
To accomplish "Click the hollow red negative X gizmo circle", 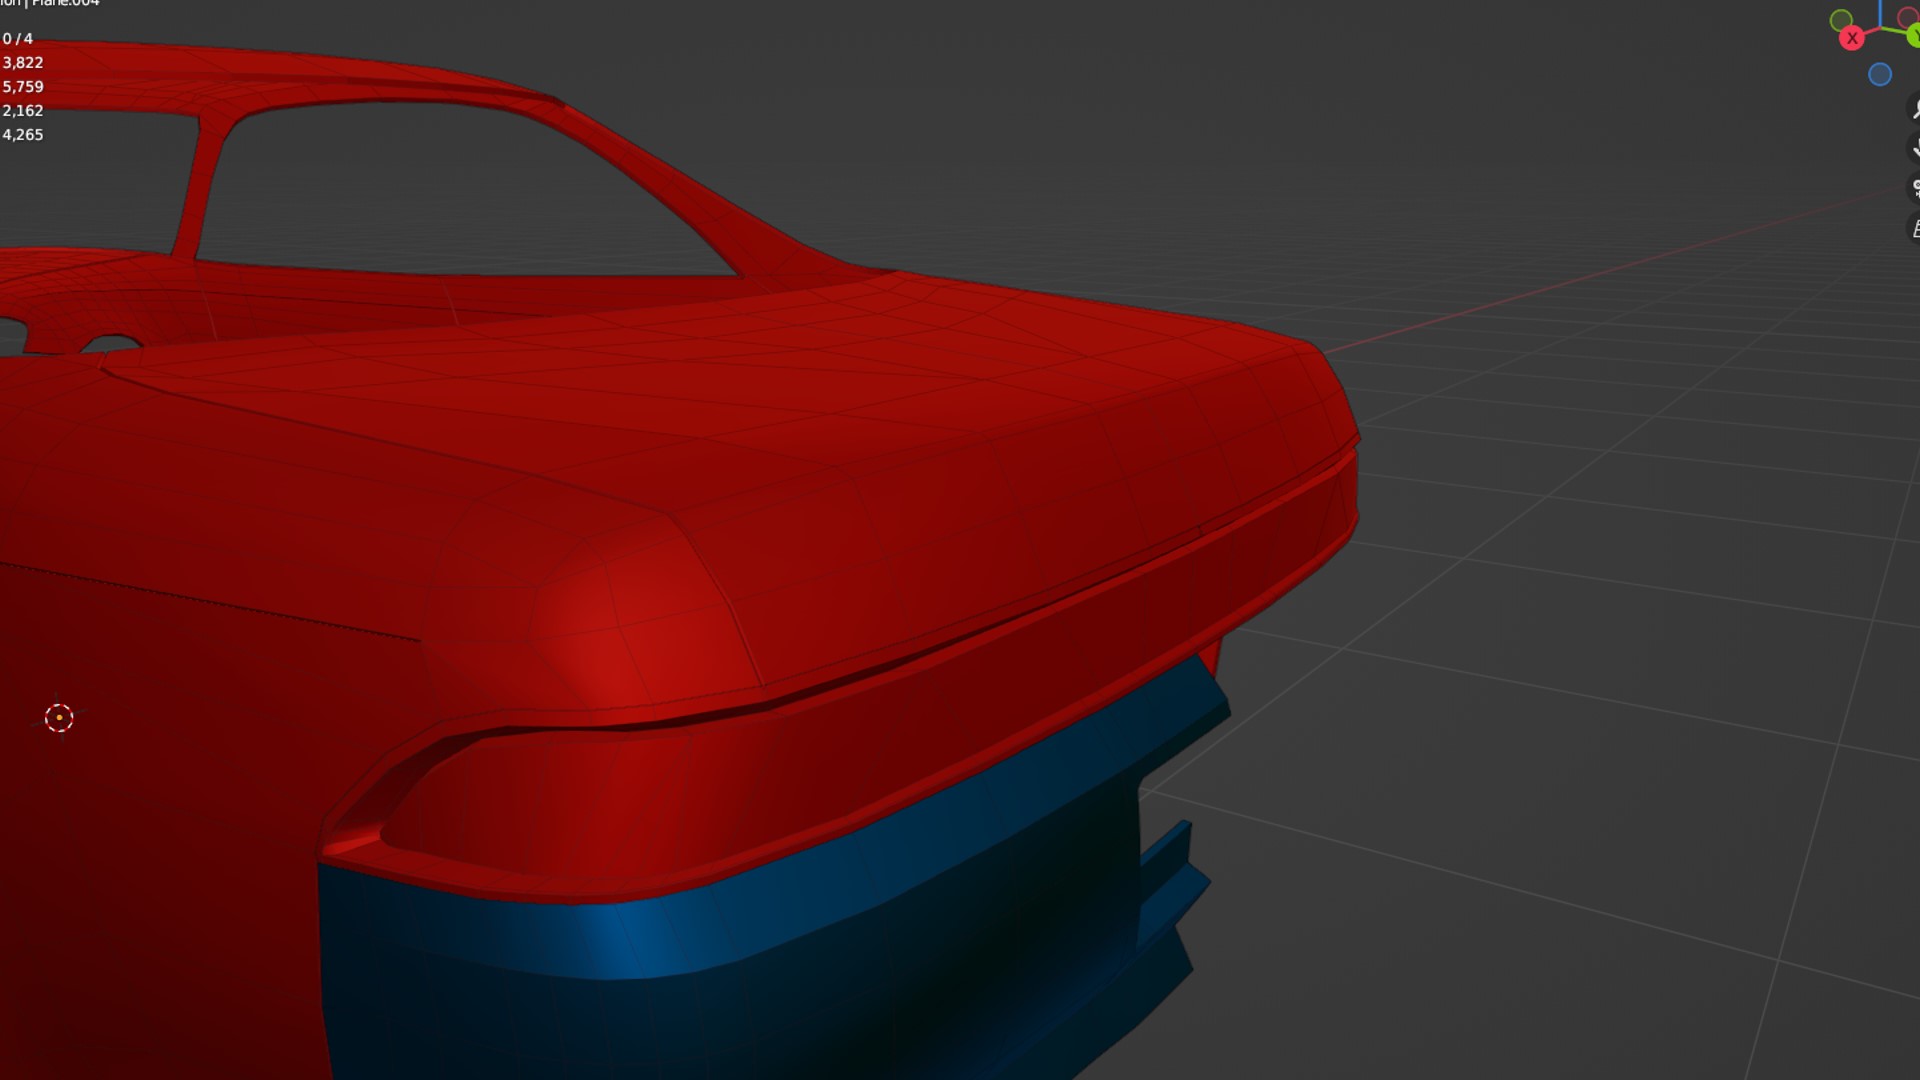I will pos(1907,18).
